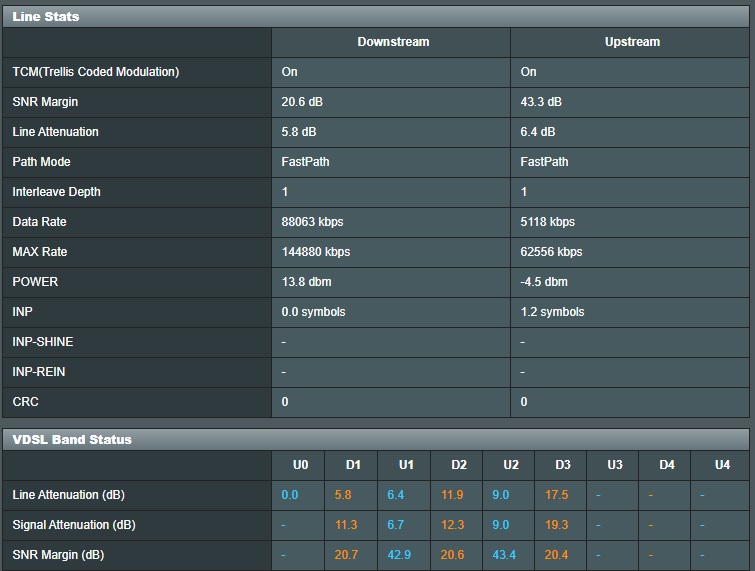Image resolution: width=755 pixels, height=571 pixels.
Task: Click the upstream SNR Margin value 43.3 dB
Action: 541,102
